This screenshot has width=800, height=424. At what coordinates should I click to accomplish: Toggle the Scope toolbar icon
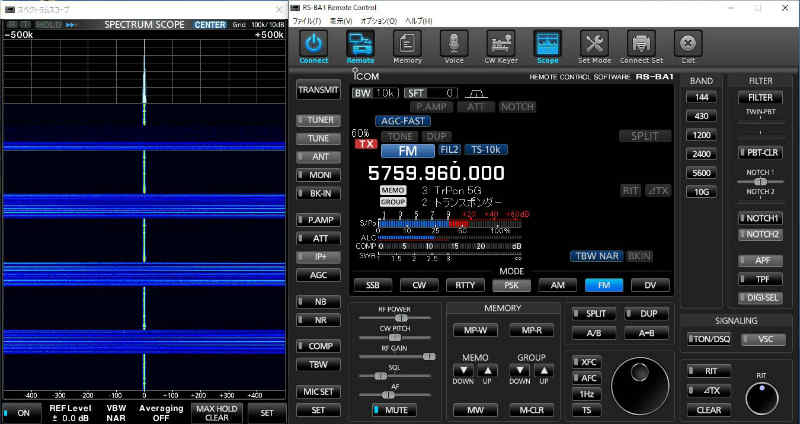click(547, 44)
